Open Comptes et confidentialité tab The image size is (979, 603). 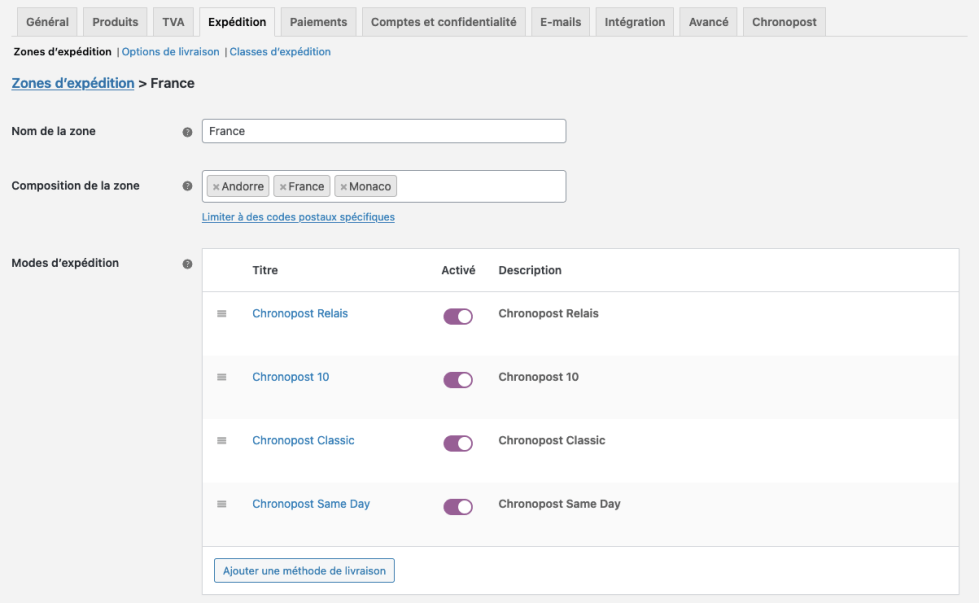[x=444, y=22]
